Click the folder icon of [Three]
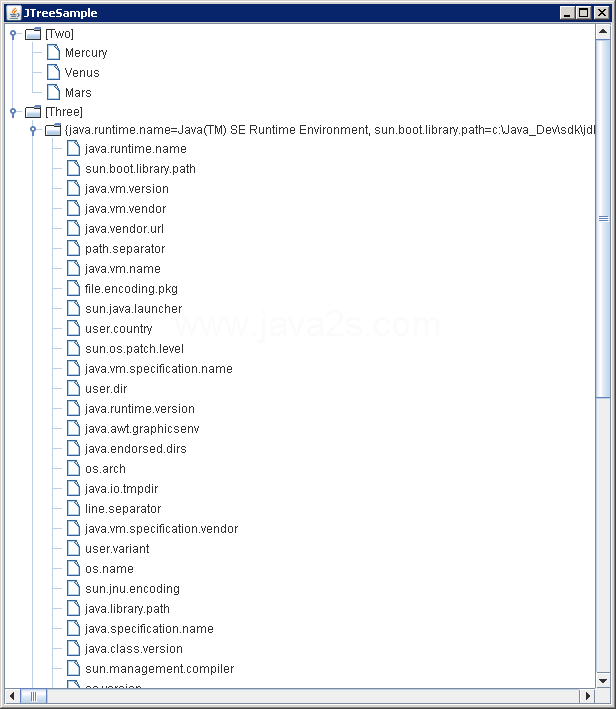The height and width of the screenshot is (709, 616). click(33, 112)
